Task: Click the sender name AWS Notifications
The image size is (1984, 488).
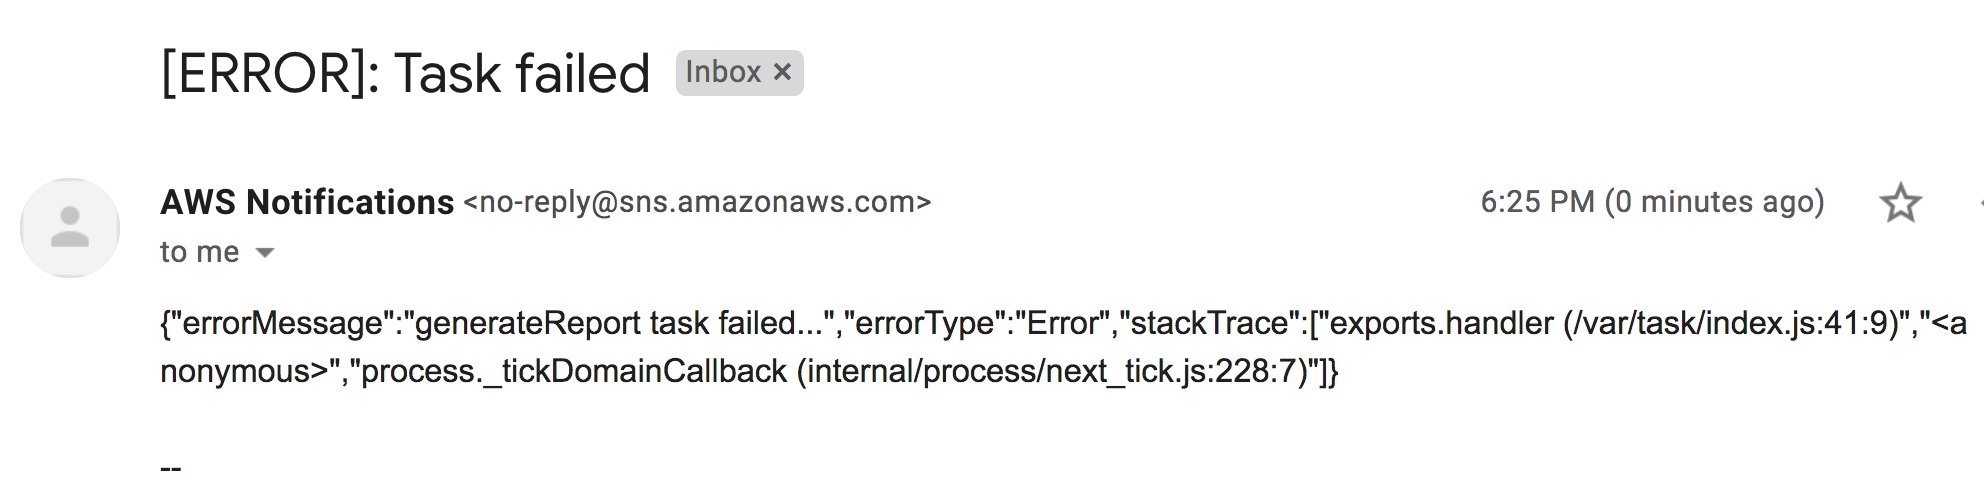Action: click(x=307, y=202)
